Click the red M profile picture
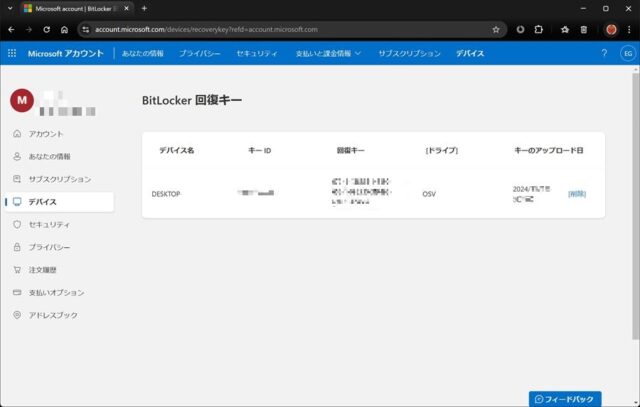Screen dimensions: 640x407 22,100
